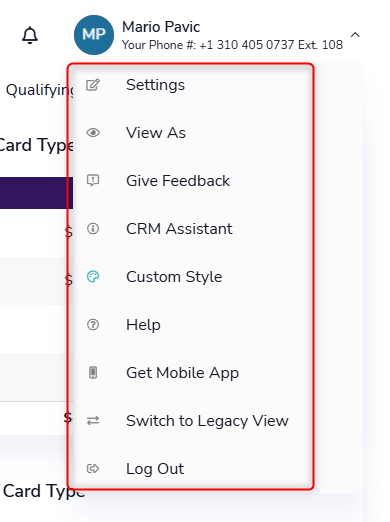Choose Give Feedback option

point(190,181)
